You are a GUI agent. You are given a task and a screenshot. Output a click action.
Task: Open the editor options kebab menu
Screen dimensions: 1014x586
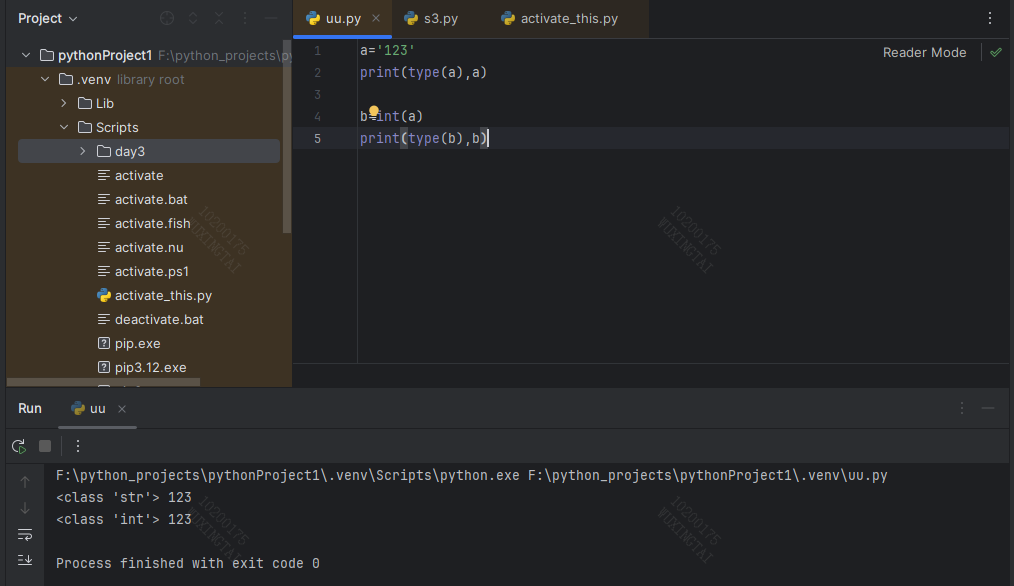point(989,17)
